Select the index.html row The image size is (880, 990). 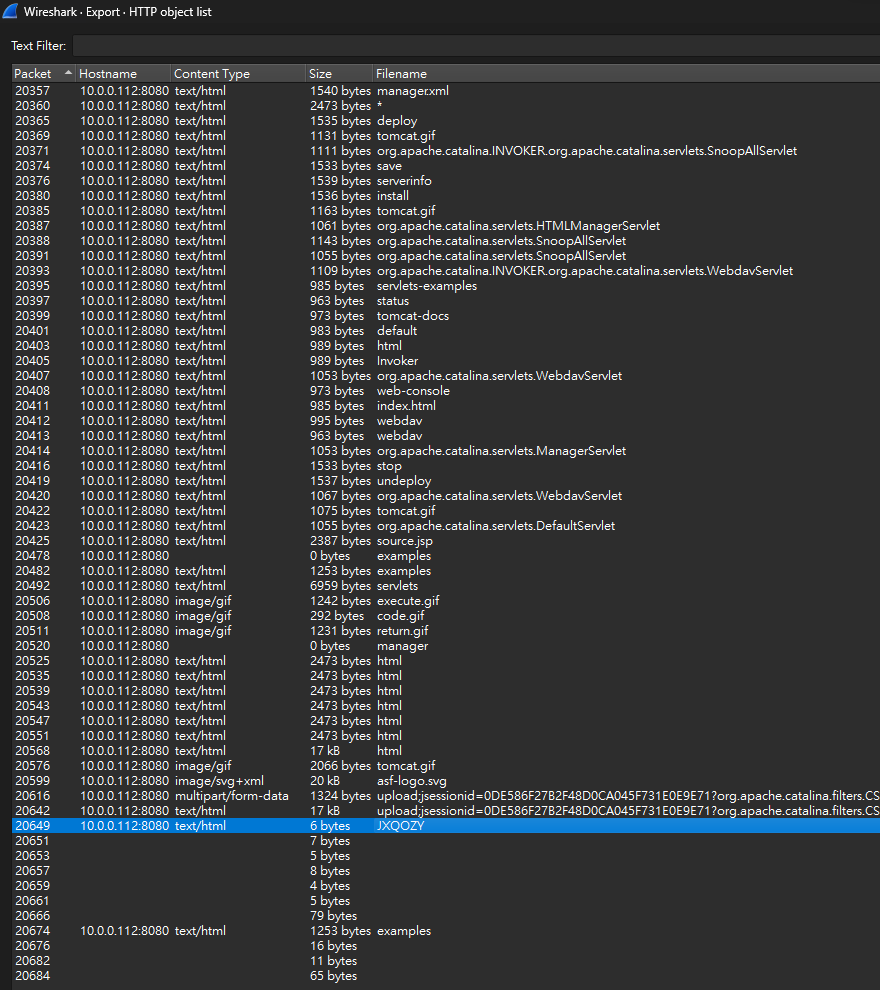tap(446, 406)
